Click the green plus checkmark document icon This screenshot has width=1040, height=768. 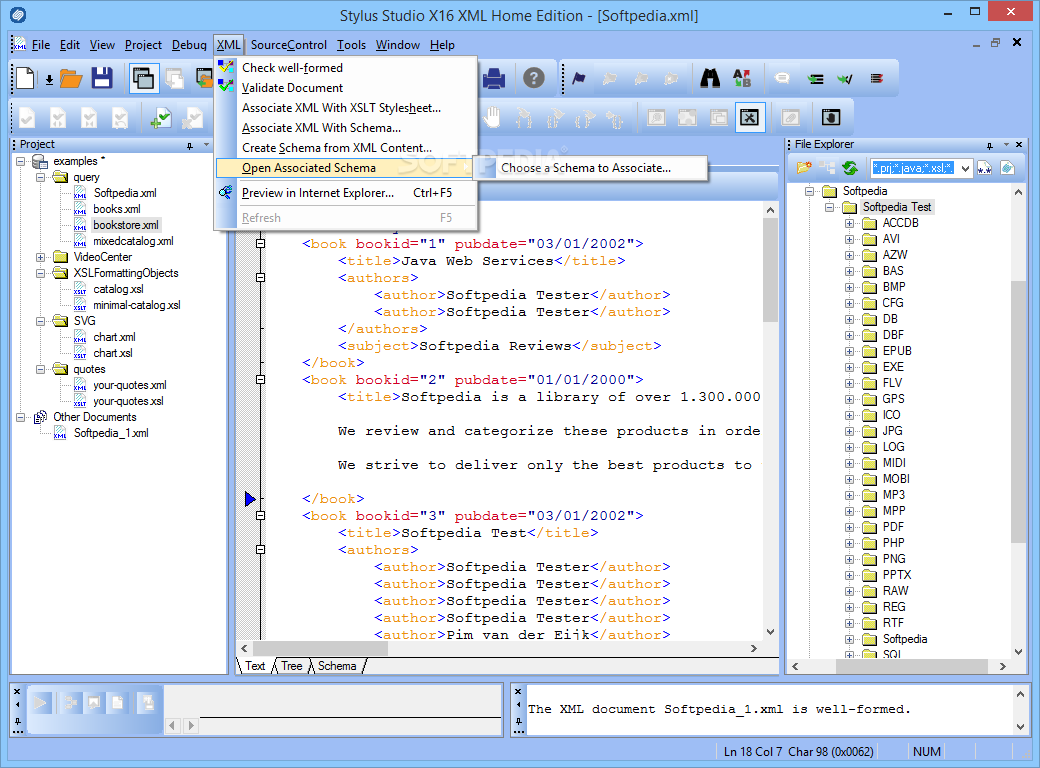(x=161, y=119)
